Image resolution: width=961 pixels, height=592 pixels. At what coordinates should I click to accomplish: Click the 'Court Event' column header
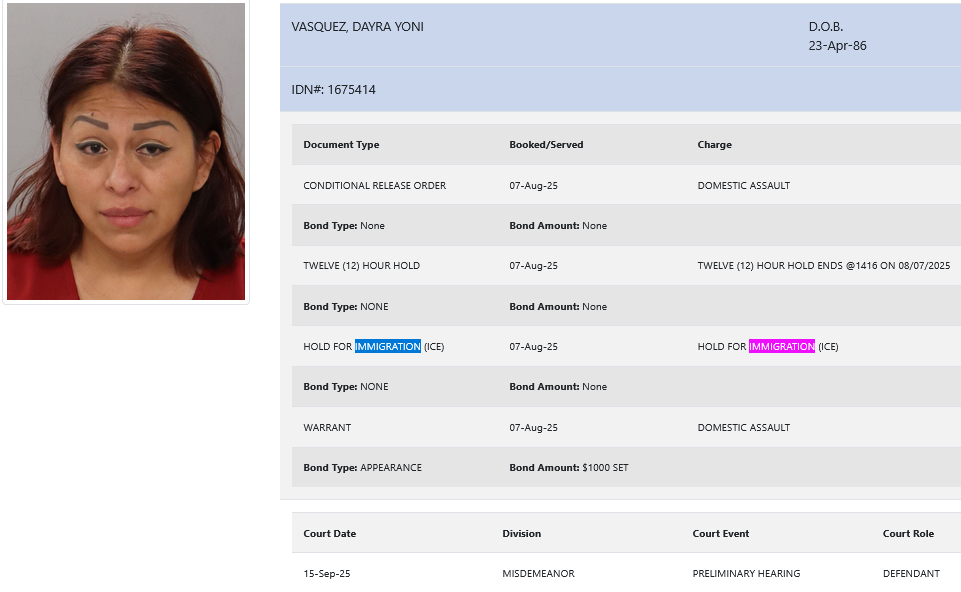click(x=721, y=534)
